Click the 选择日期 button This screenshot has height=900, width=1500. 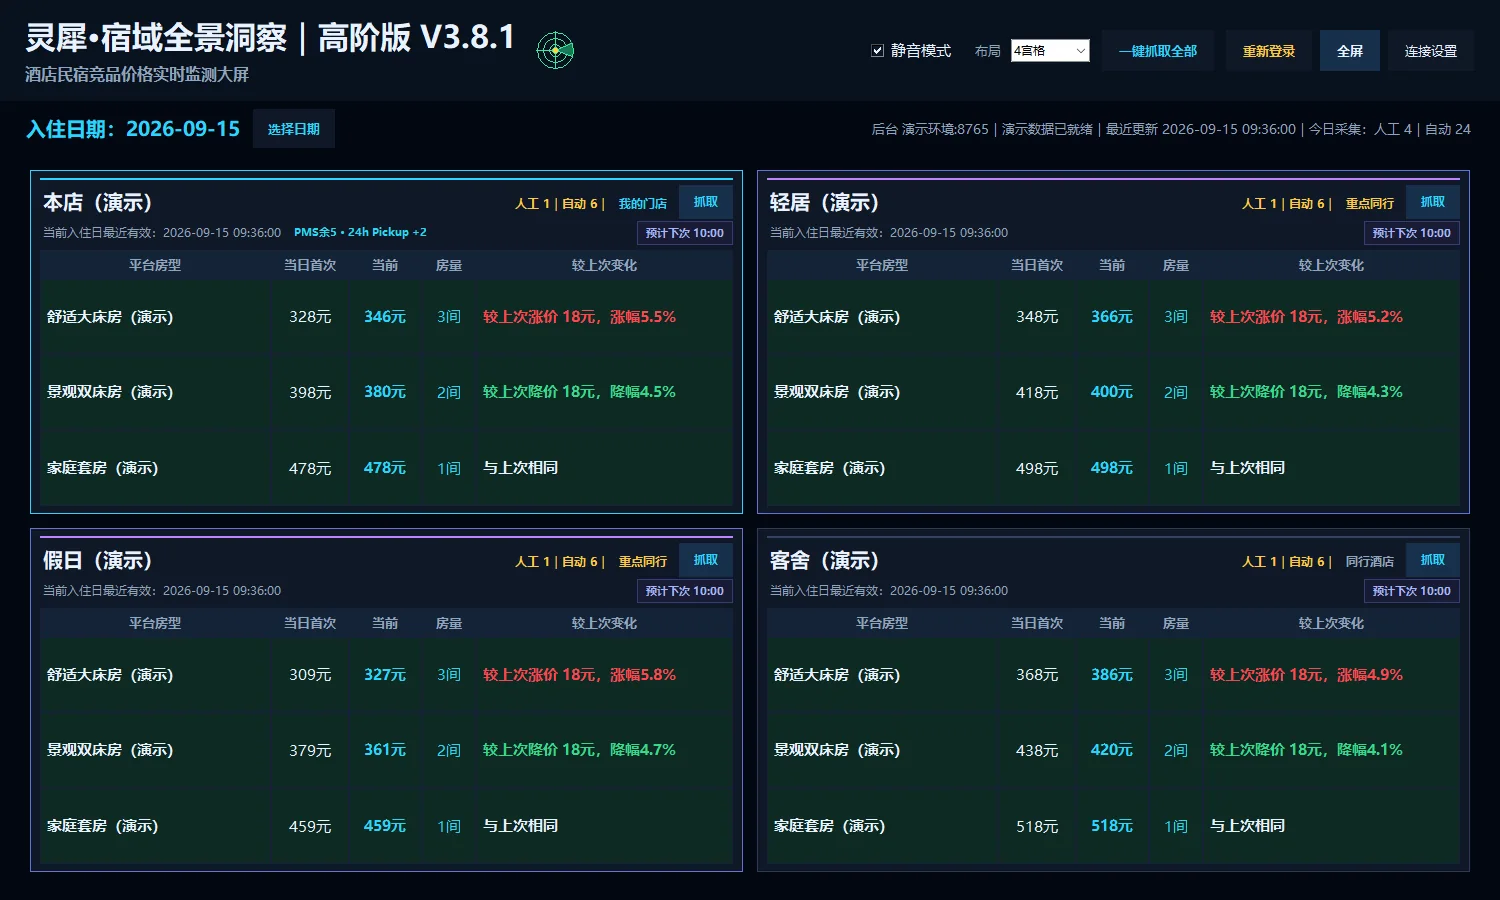pos(294,129)
